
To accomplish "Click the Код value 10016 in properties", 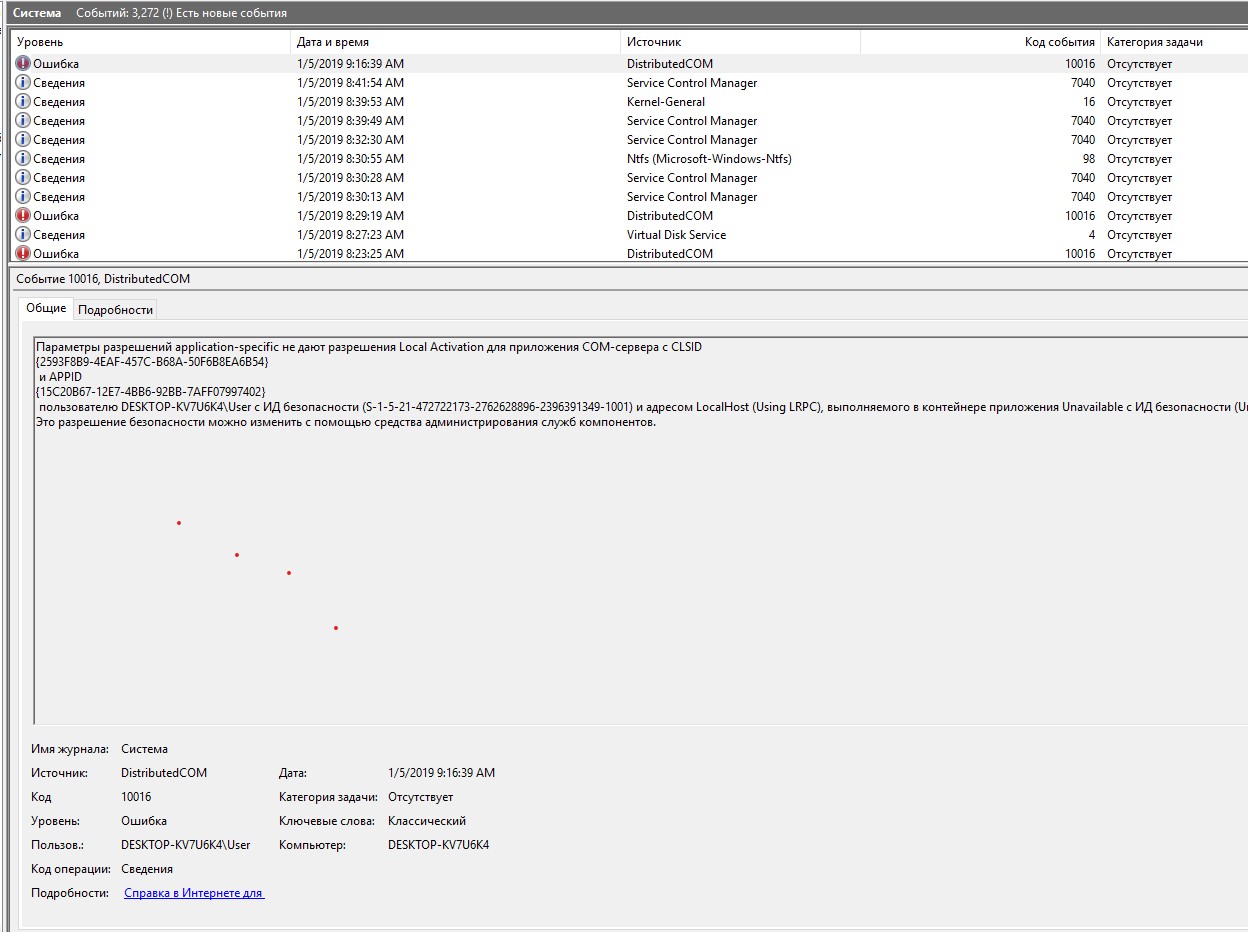I will tap(136, 797).
